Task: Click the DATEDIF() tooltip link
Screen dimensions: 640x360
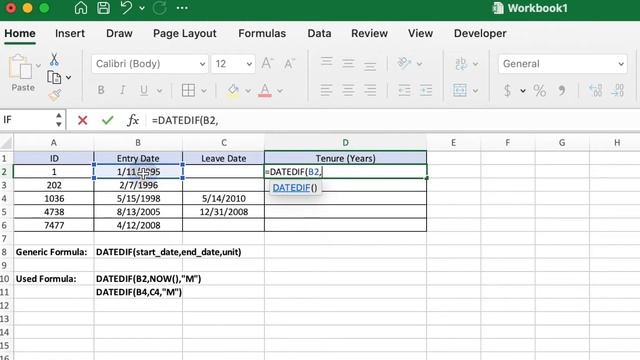Action: tap(291, 188)
